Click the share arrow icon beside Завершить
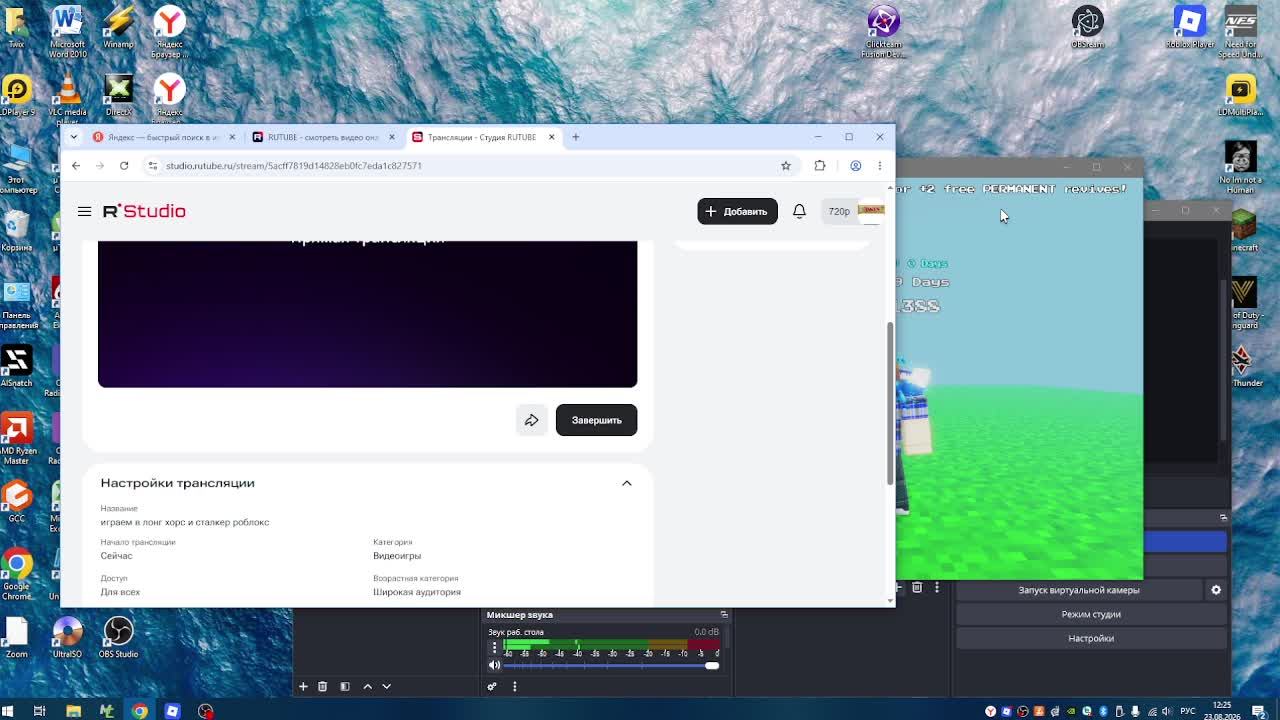 click(532, 420)
